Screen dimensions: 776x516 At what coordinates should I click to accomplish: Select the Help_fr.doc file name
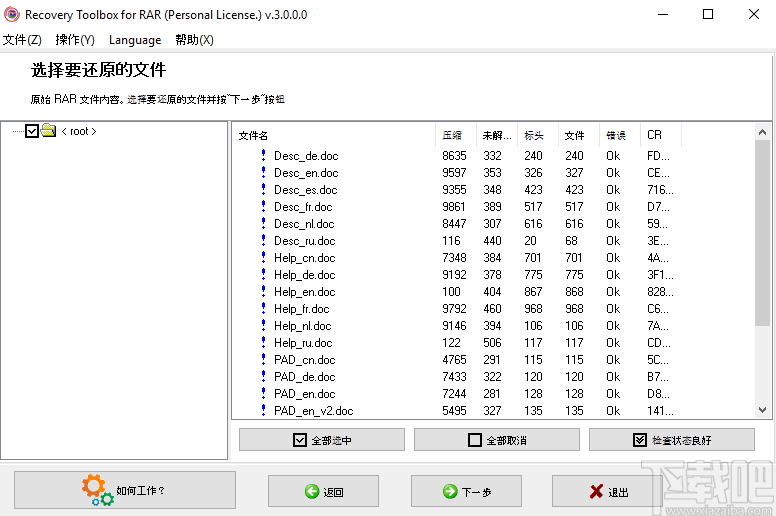pos(301,309)
